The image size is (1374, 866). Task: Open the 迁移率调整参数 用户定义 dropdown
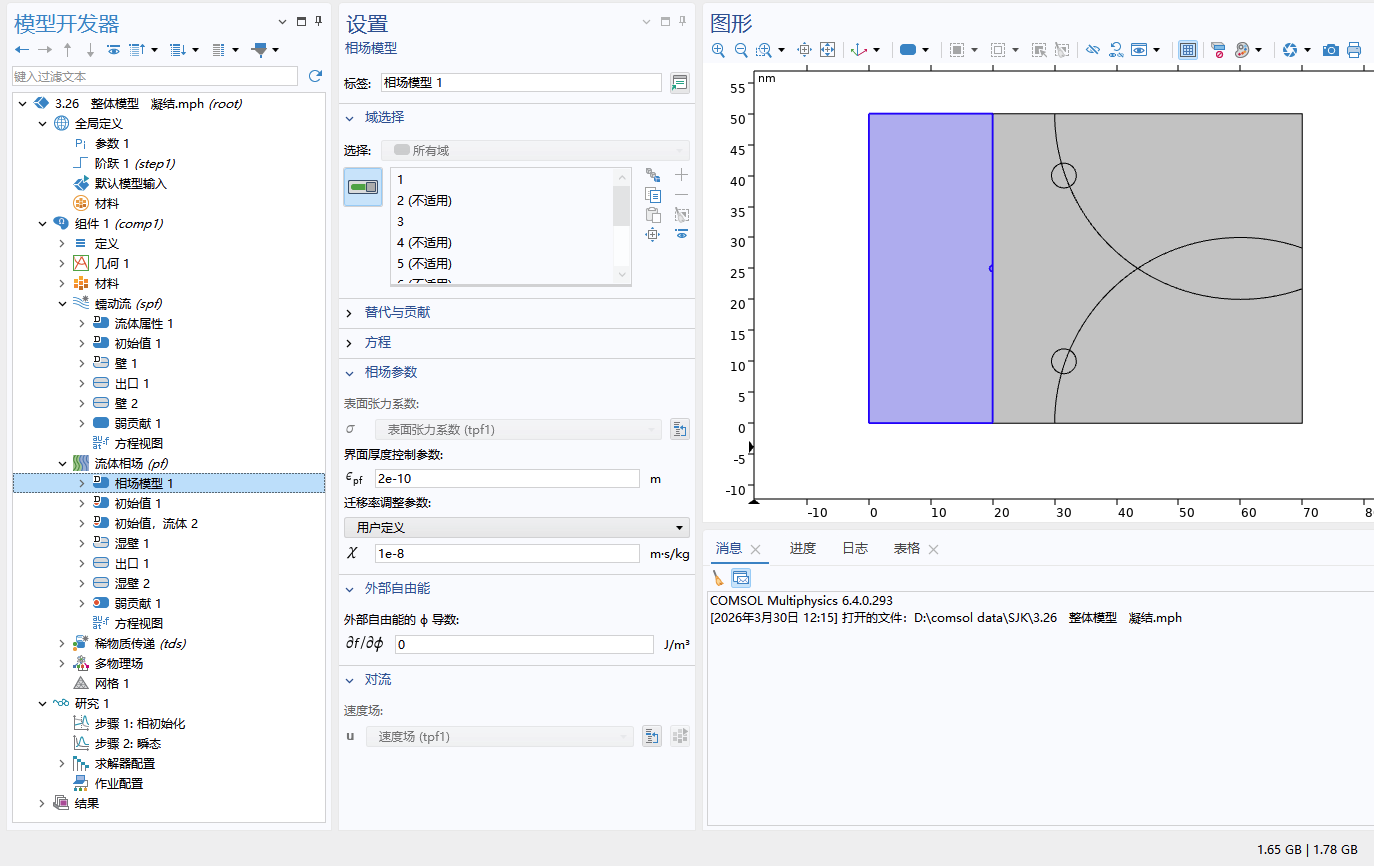(x=516, y=527)
